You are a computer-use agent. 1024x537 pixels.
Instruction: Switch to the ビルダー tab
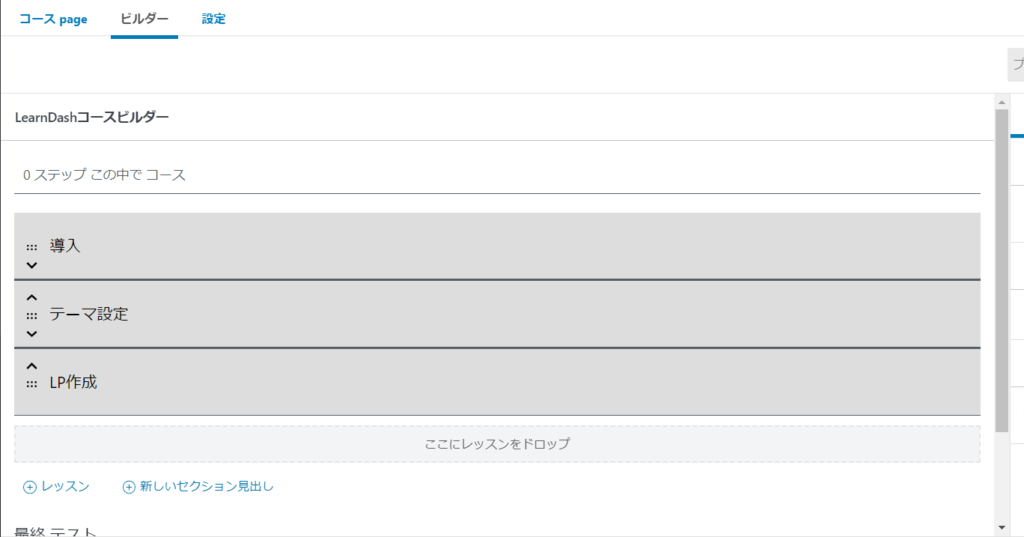[144, 18]
